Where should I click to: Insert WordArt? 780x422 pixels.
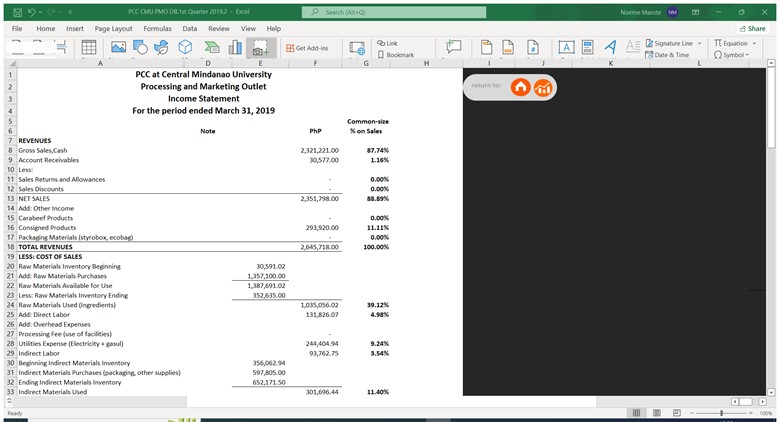click(x=610, y=47)
